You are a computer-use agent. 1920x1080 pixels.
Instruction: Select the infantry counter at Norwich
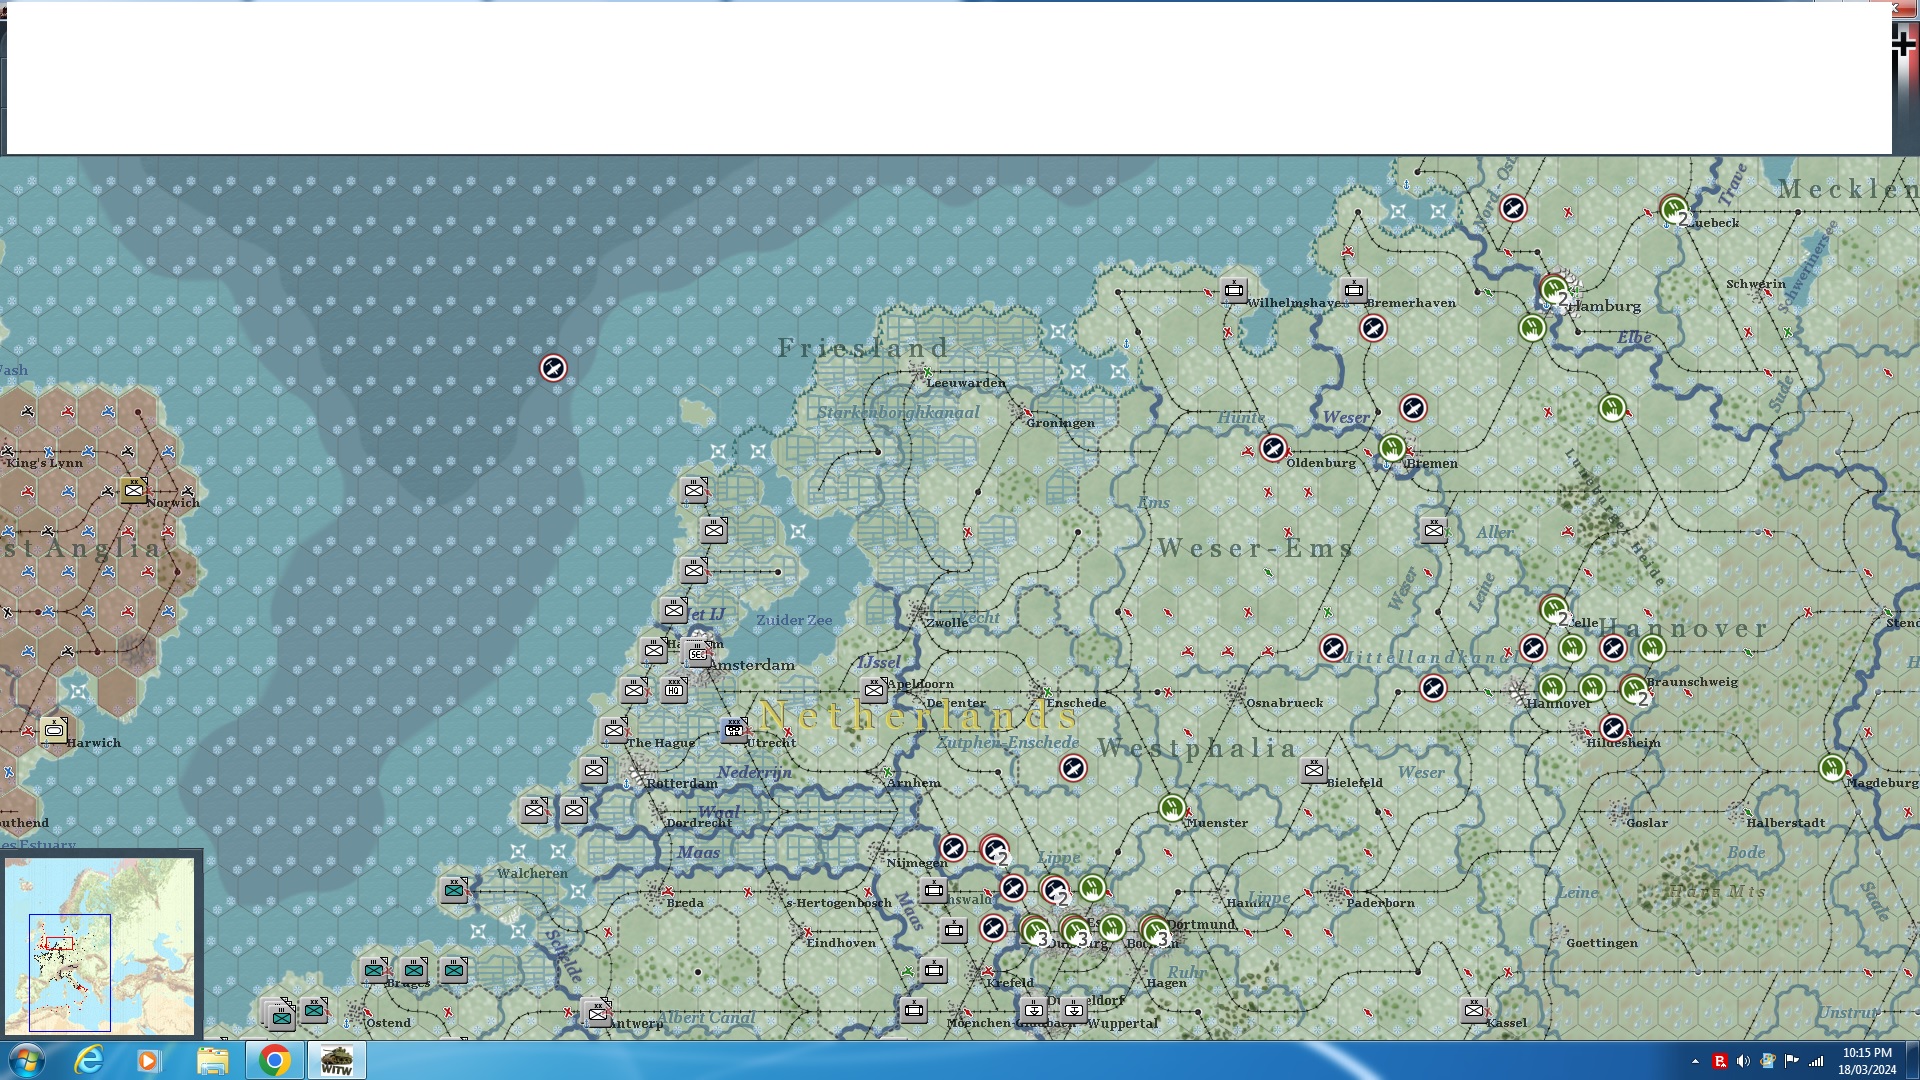(x=133, y=490)
